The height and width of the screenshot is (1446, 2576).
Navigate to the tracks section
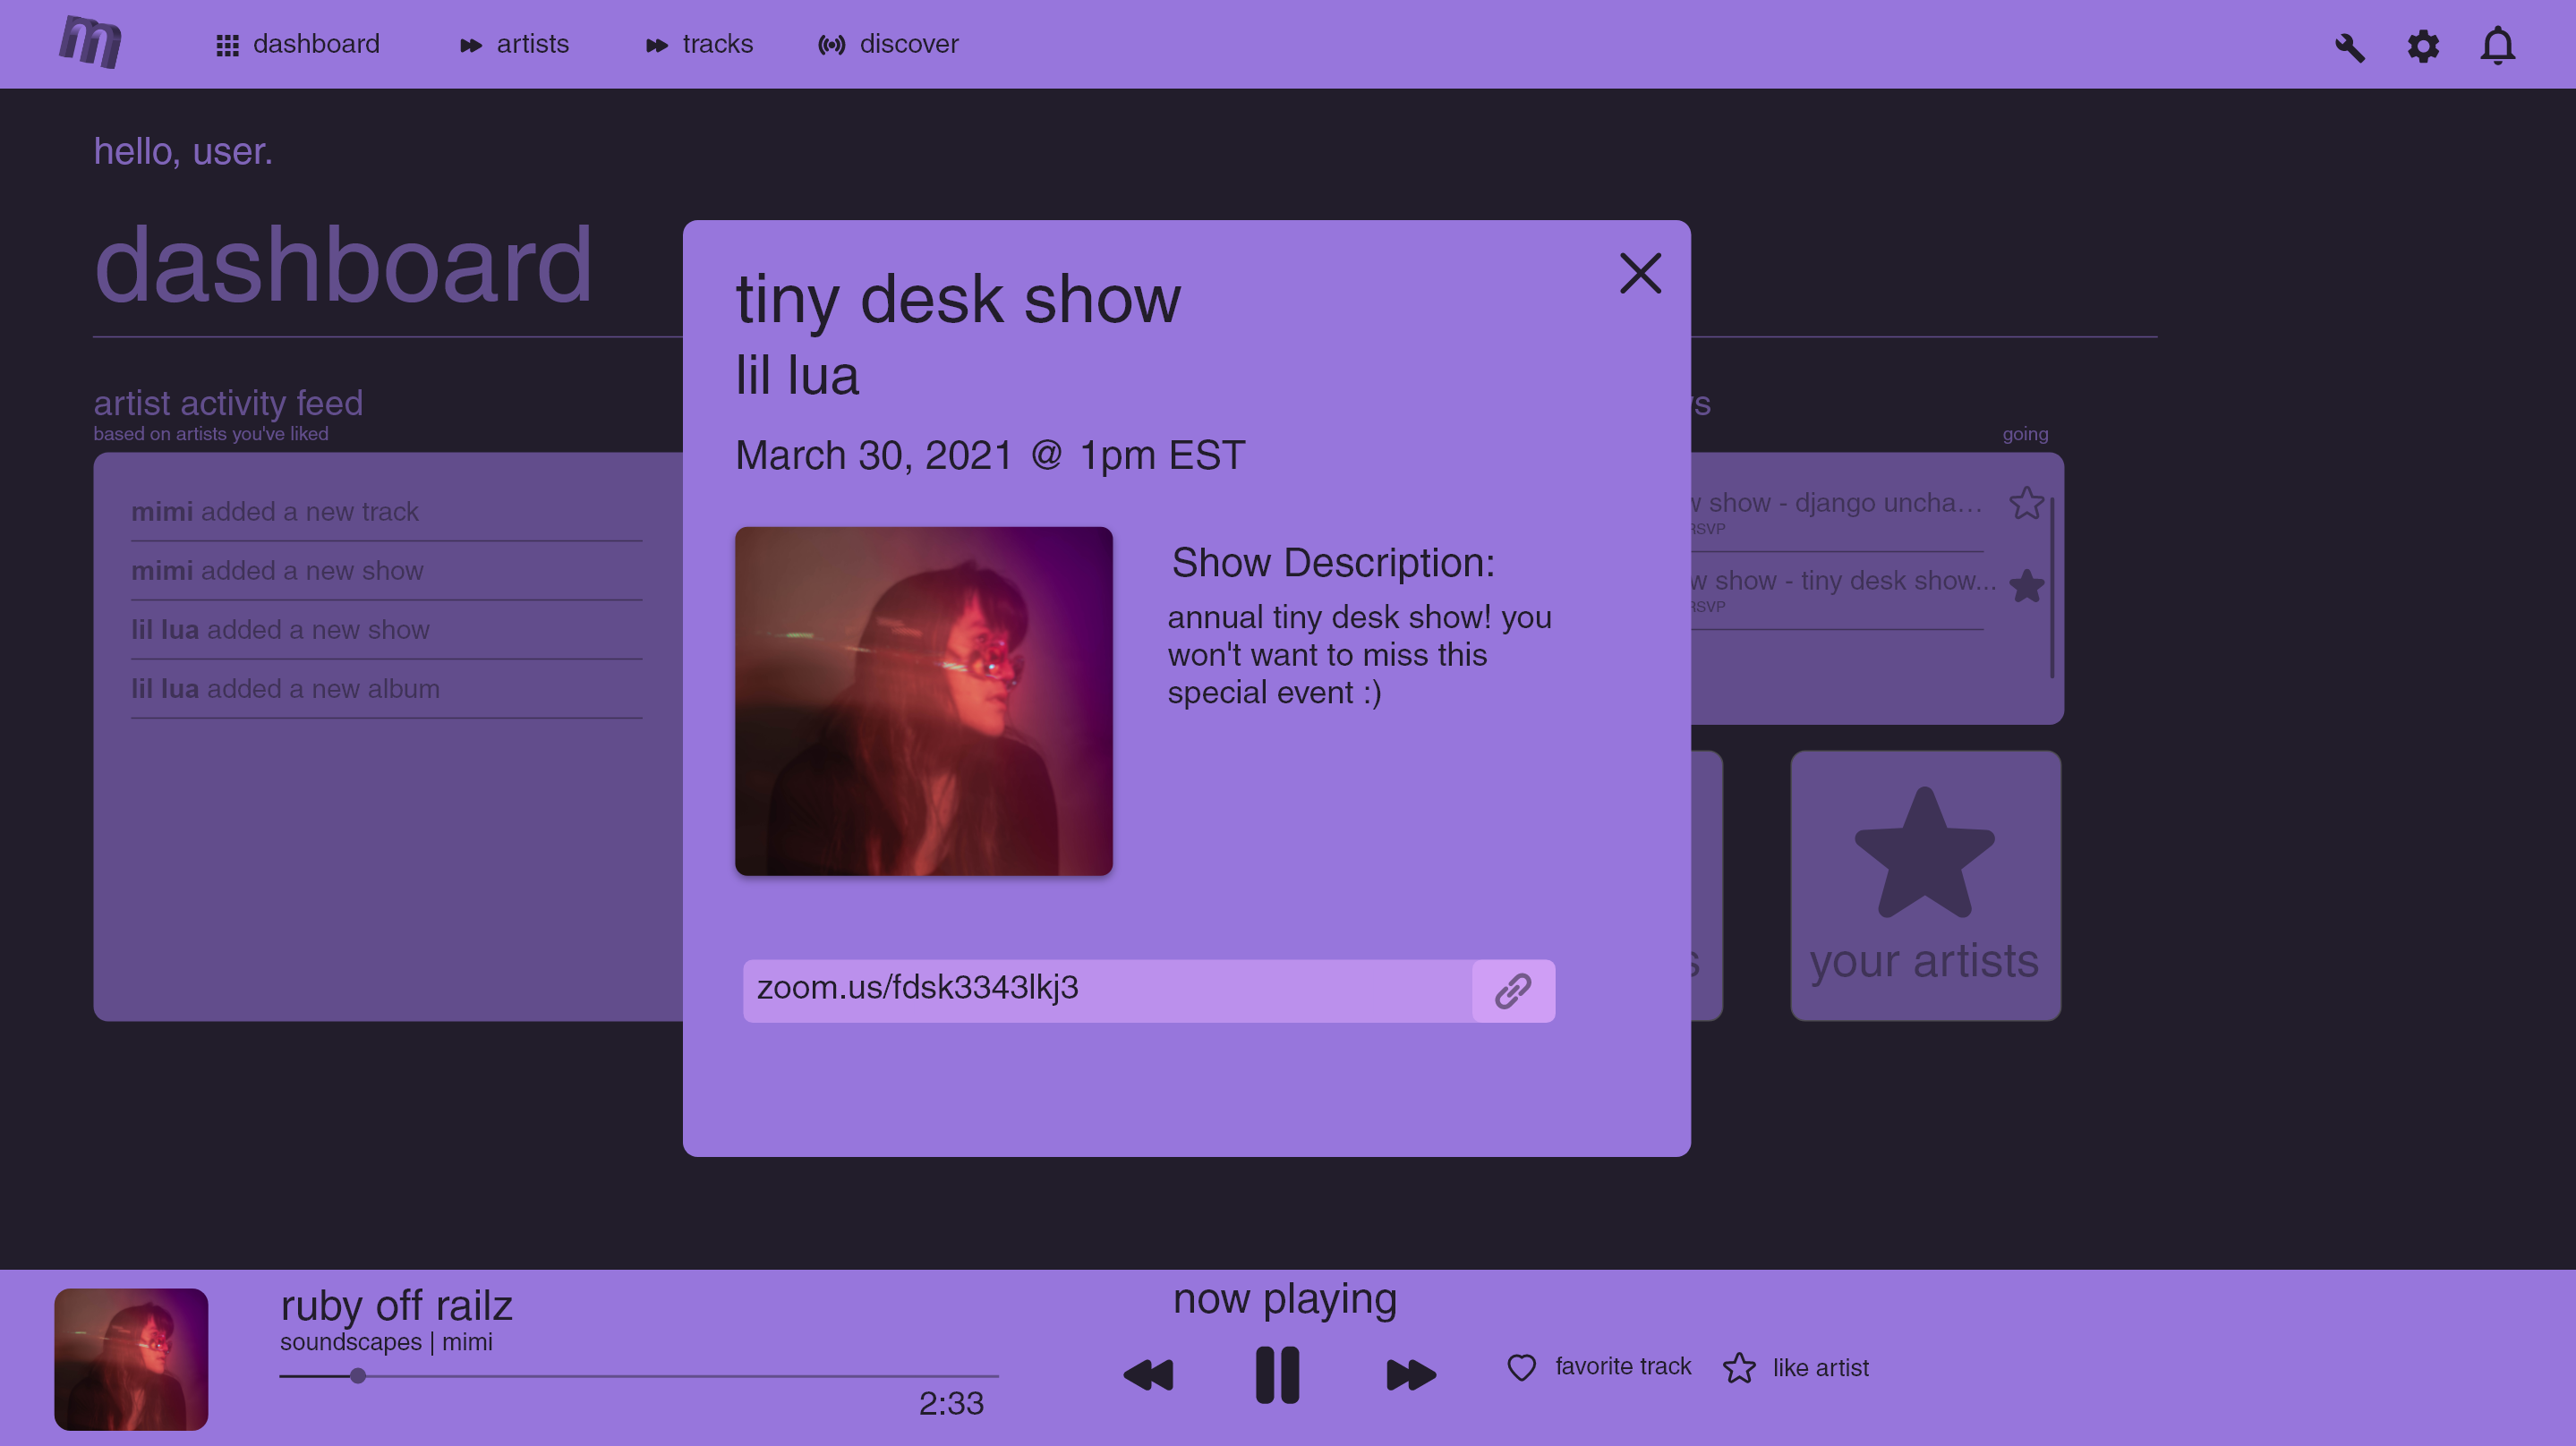pyautogui.click(x=699, y=44)
